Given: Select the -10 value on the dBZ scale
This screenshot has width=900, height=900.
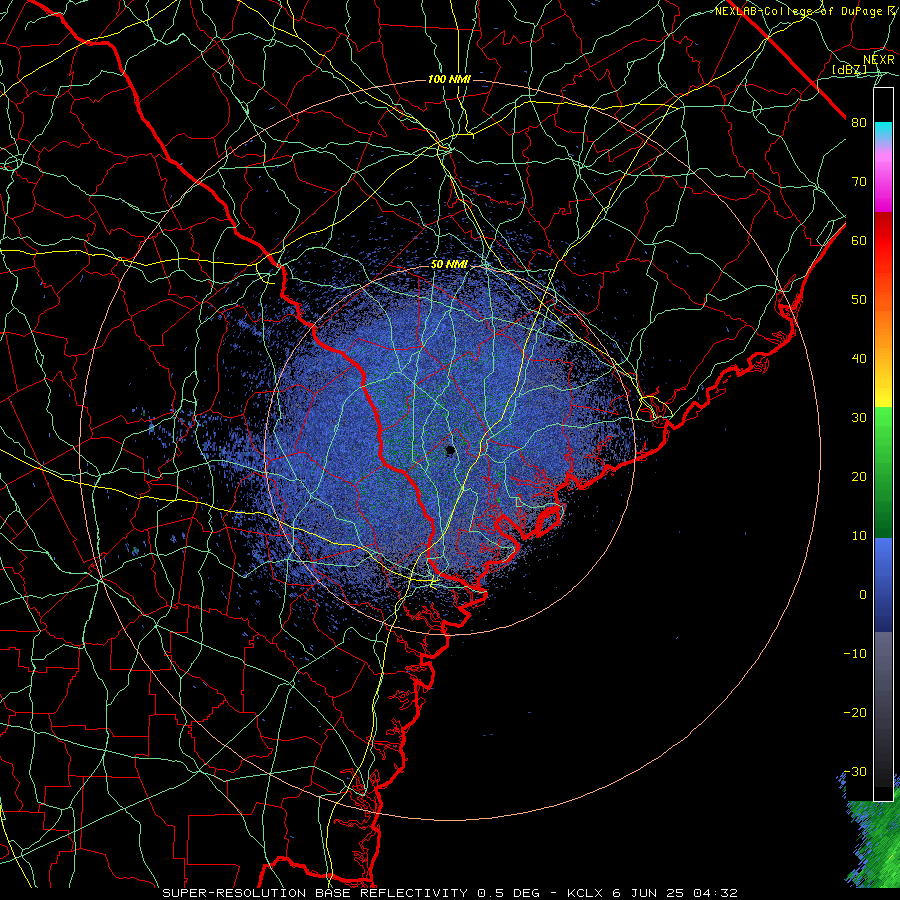Looking at the screenshot, I should pyautogui.click(x=855, y=653).
